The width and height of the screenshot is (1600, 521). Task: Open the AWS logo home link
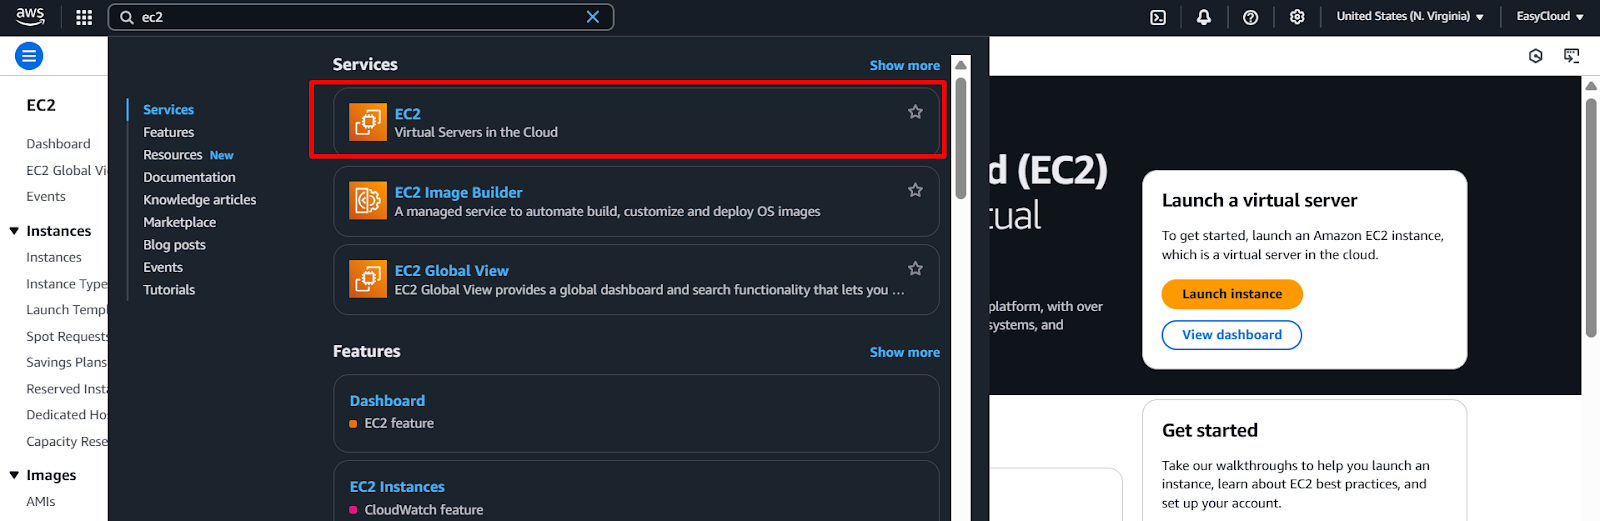[30, 16]
